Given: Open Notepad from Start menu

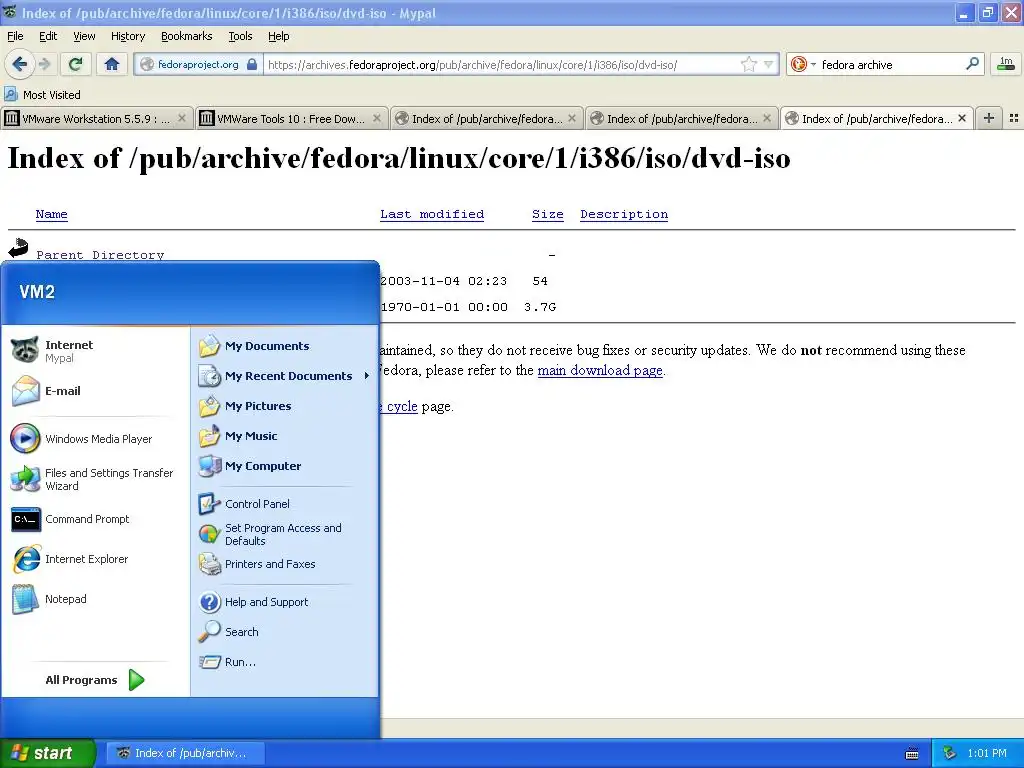Looking at the screenshot, I should pos(96,599).
